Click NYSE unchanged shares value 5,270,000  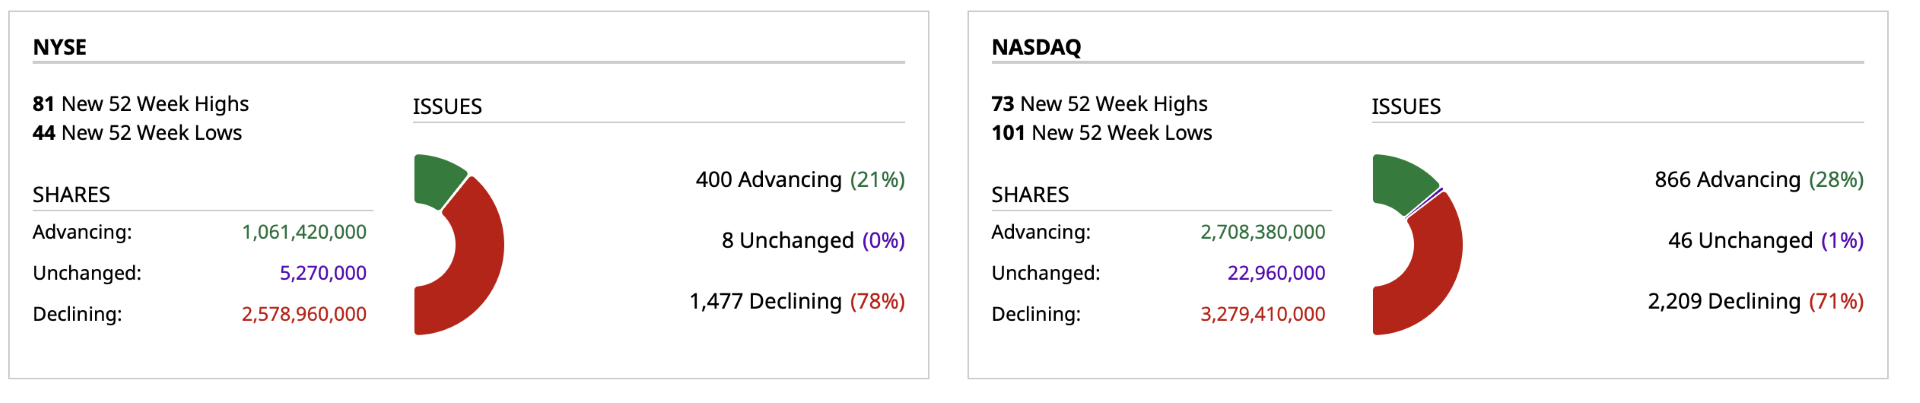click(323, 273)
